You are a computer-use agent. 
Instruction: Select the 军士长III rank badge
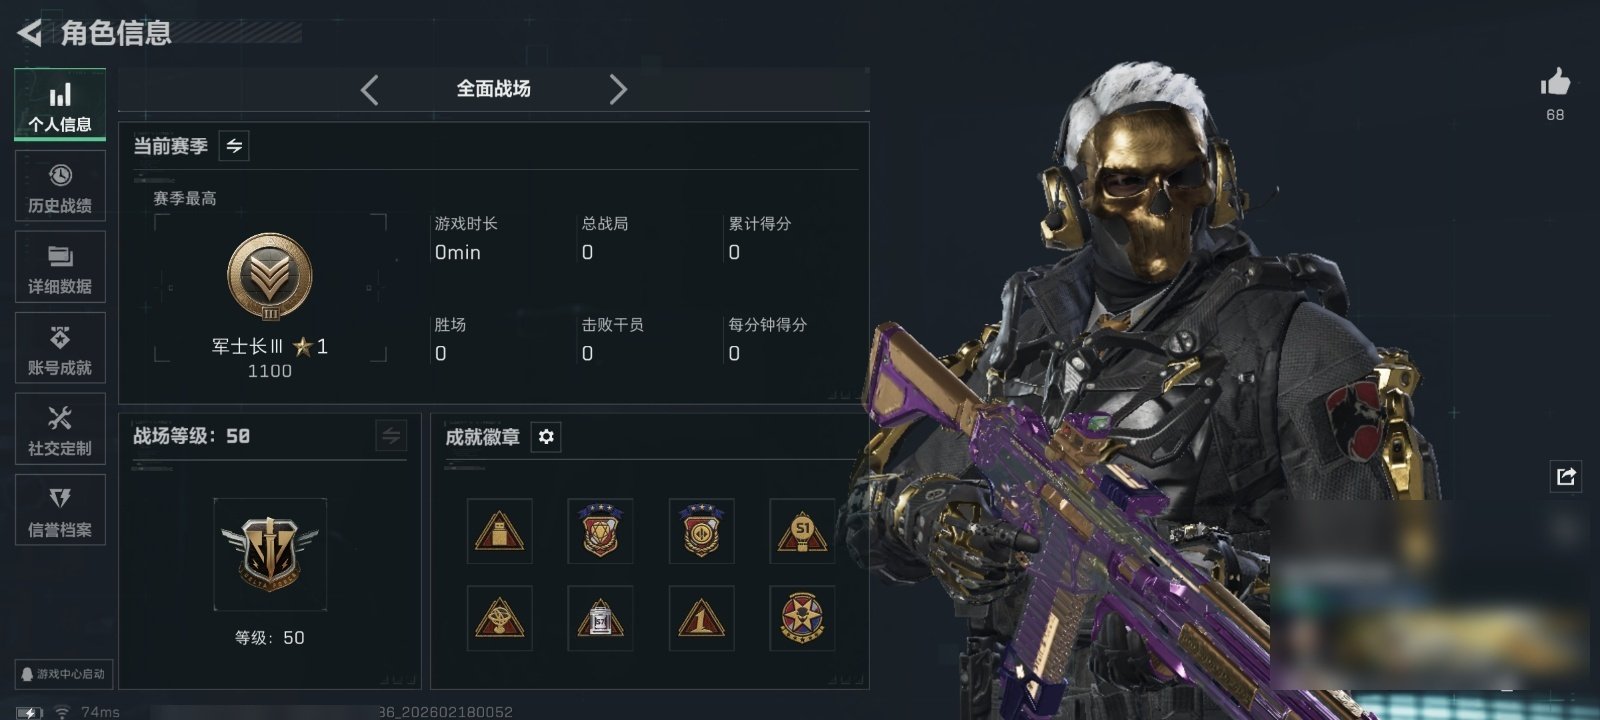(270, 277)
